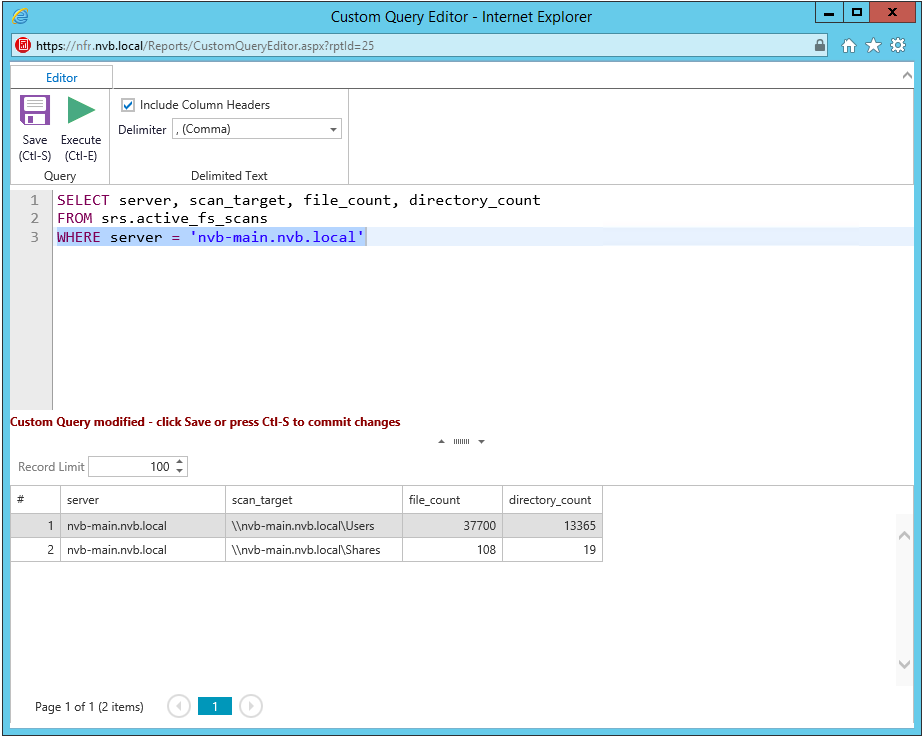Sort by the file_count column header
Viewport: 924px width, 738px height.
[452, 500]
